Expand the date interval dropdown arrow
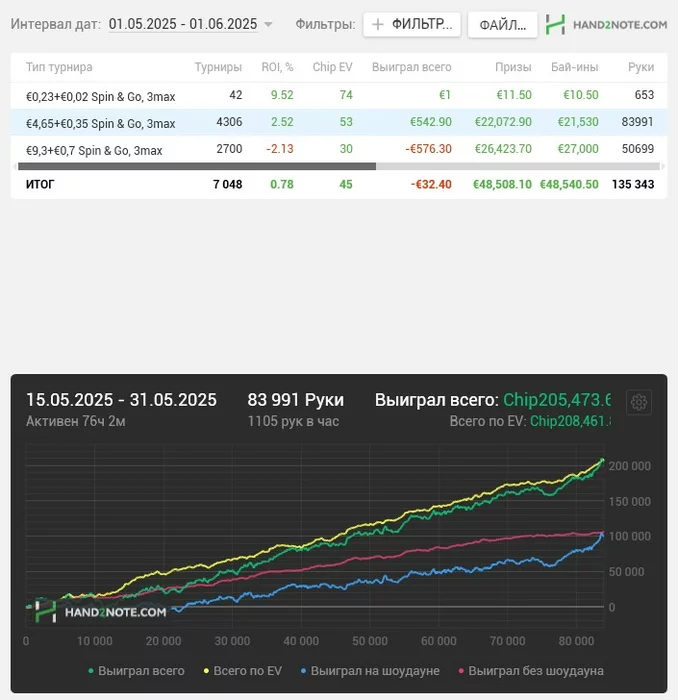Screen dimensions: 678x700 pos(268,25)
